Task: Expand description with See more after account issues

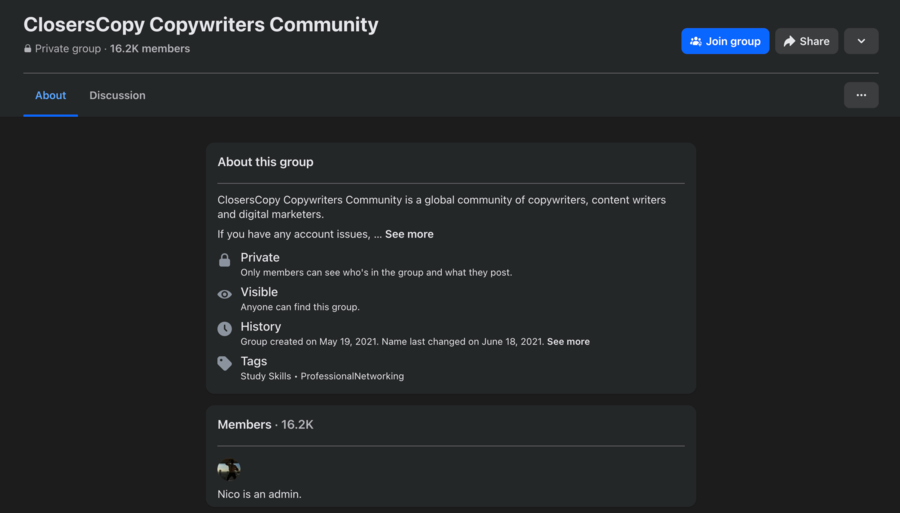Action: click(409, 234)
